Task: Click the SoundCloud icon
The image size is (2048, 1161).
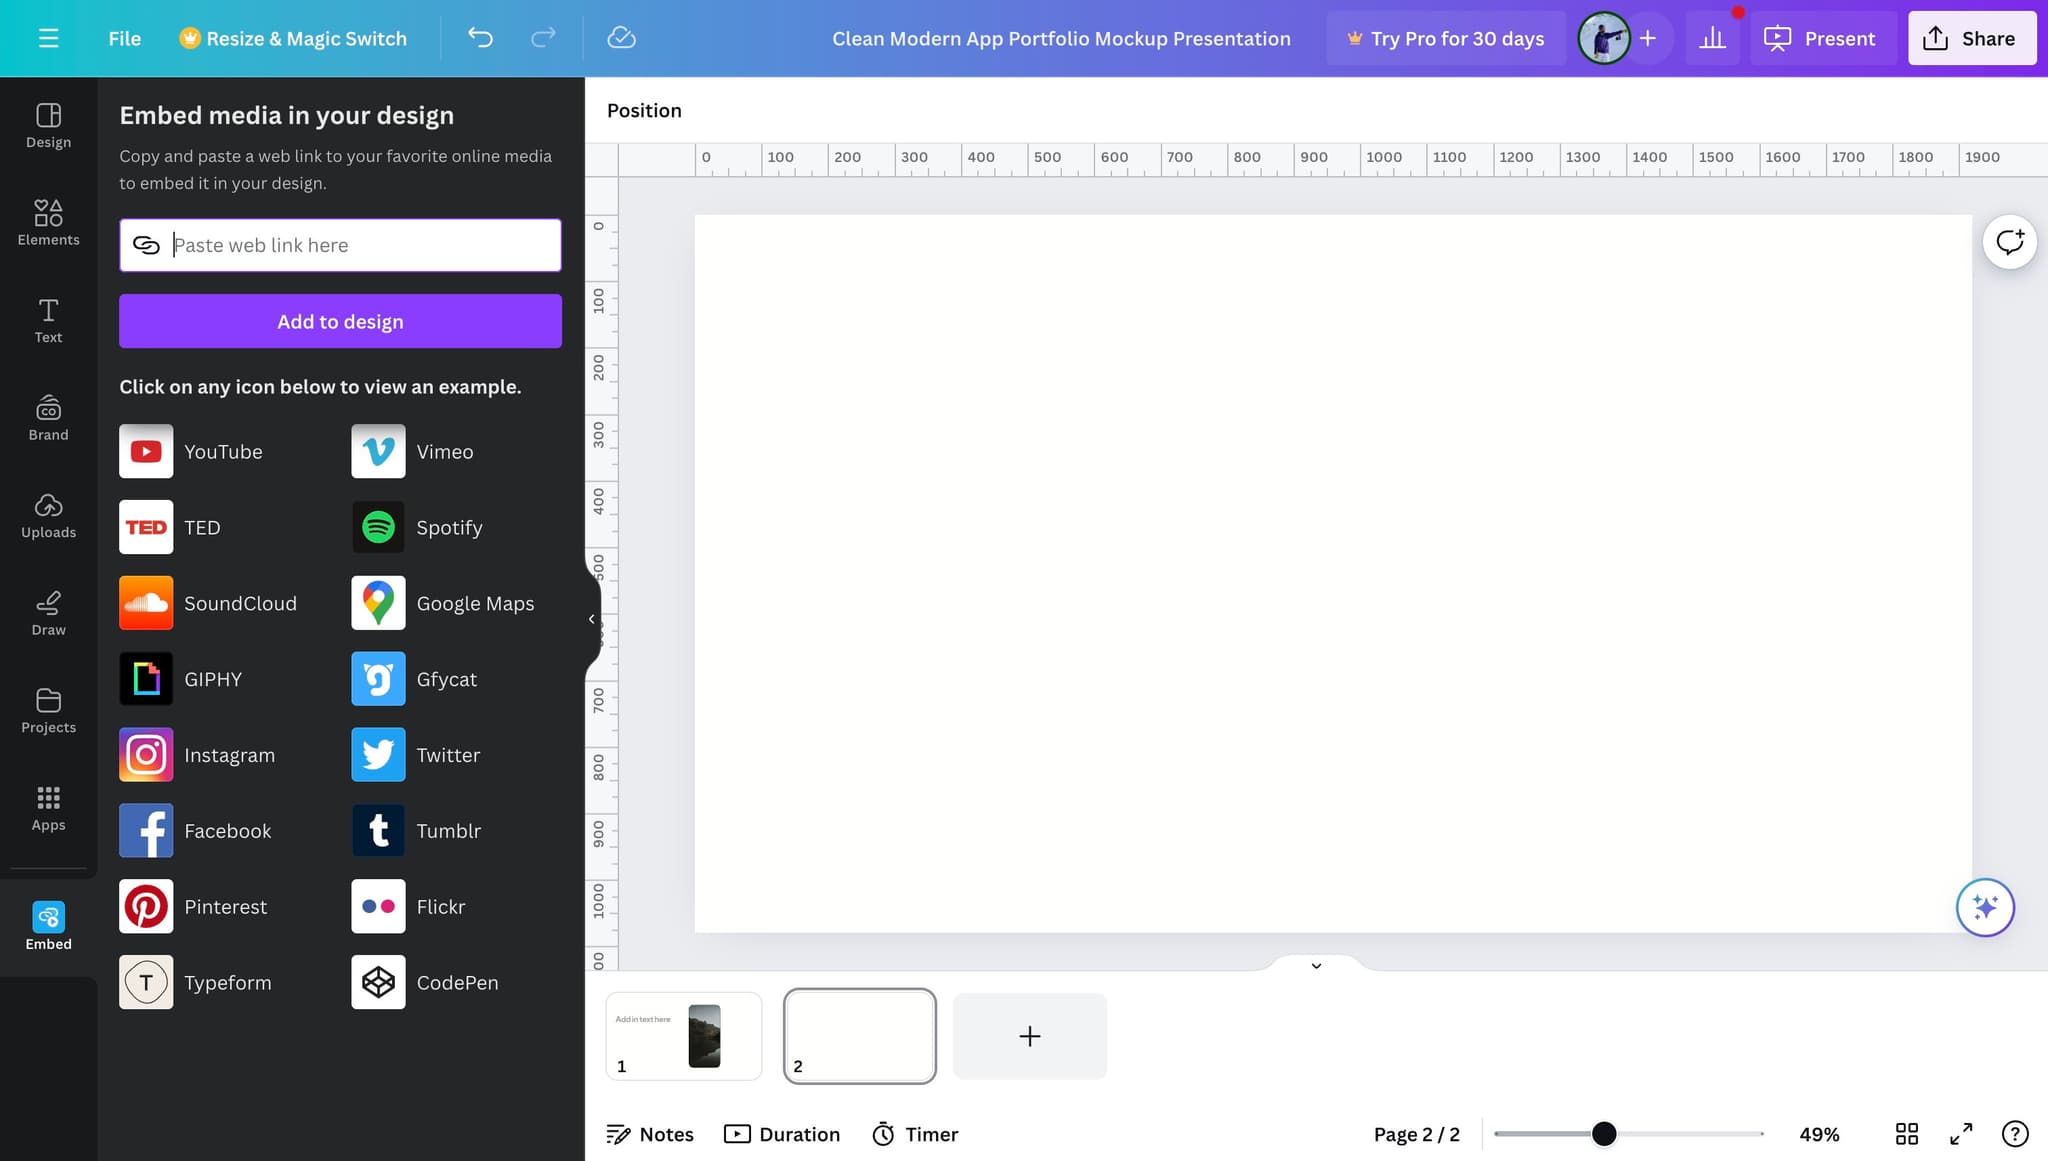Action: pos(146,603)
